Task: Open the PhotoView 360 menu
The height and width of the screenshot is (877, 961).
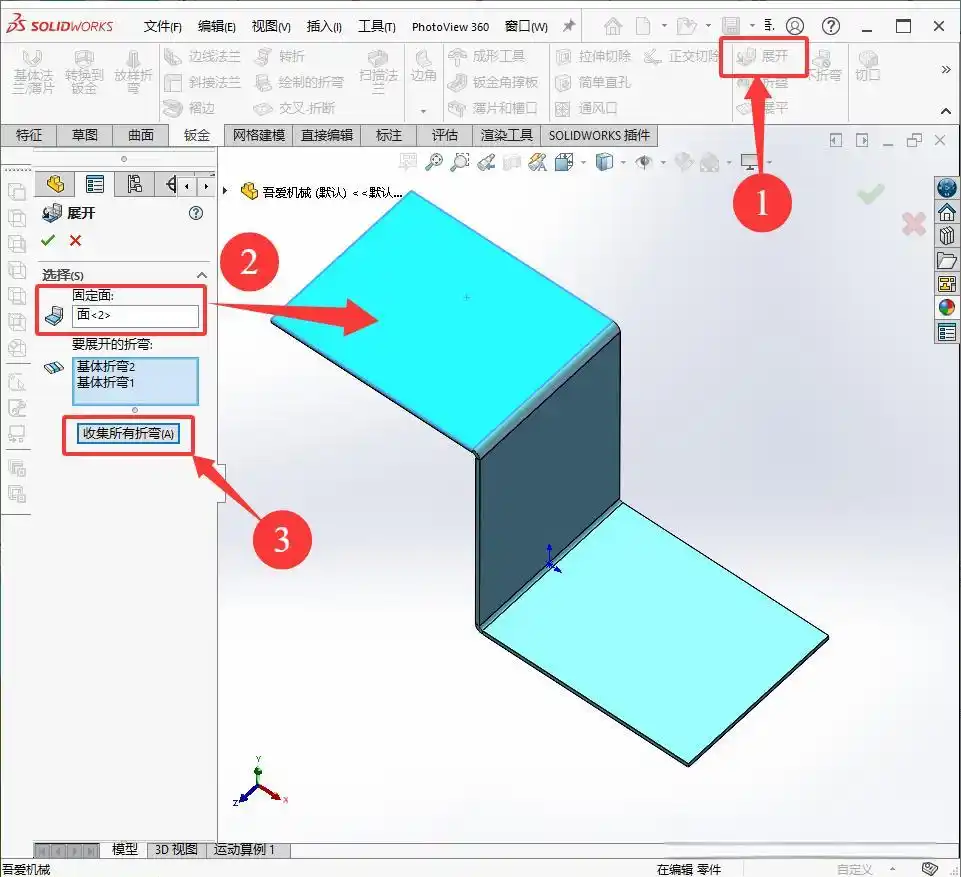Action: [450, 27]
